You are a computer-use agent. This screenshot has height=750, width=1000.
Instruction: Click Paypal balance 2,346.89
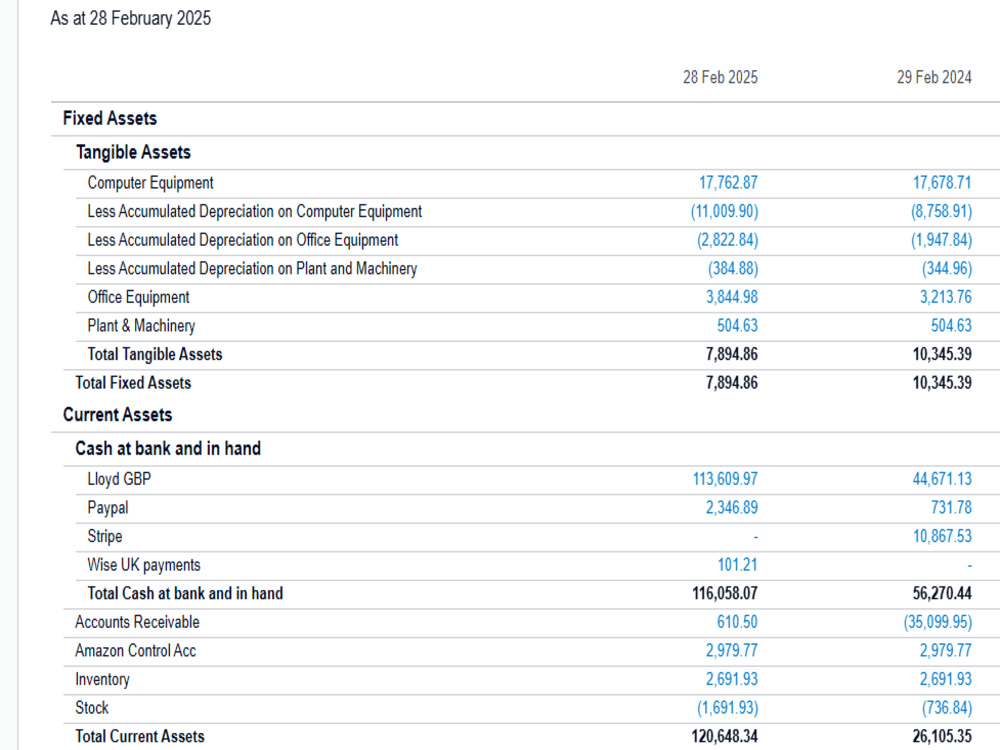(x=732, y=508)
